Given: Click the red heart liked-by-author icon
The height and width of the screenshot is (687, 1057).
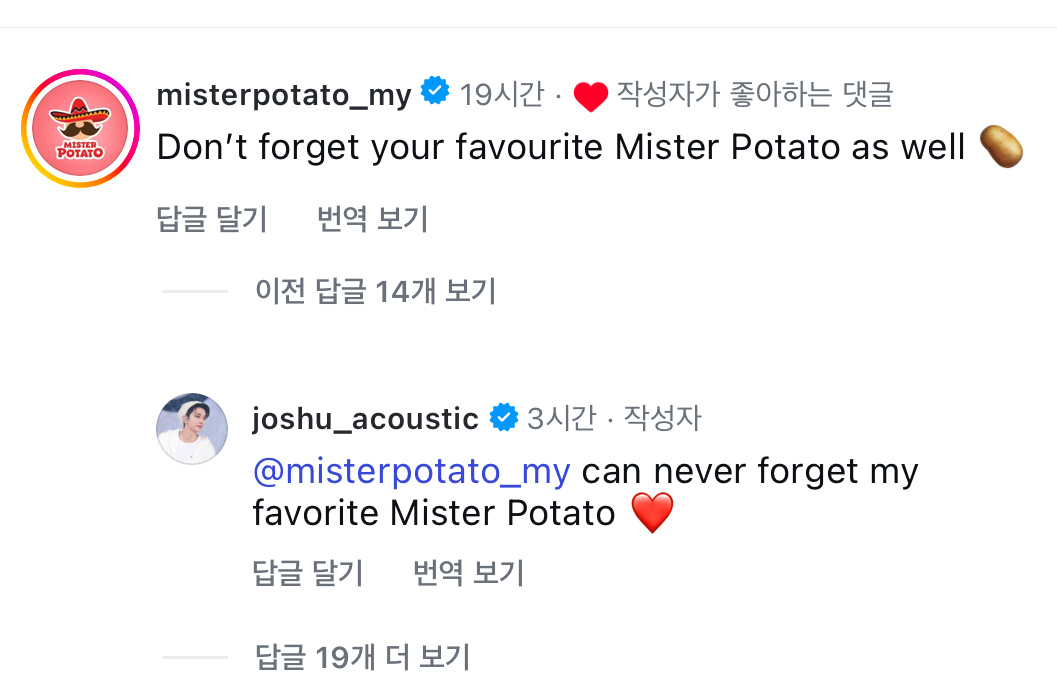Looking at the screenshot, I should coord(591,97).
